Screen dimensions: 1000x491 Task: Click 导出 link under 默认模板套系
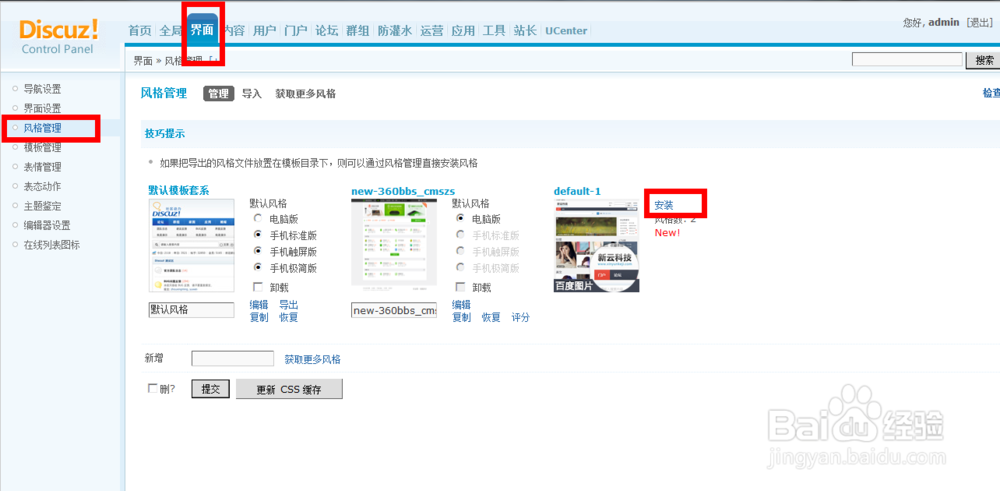coord(288,305)
